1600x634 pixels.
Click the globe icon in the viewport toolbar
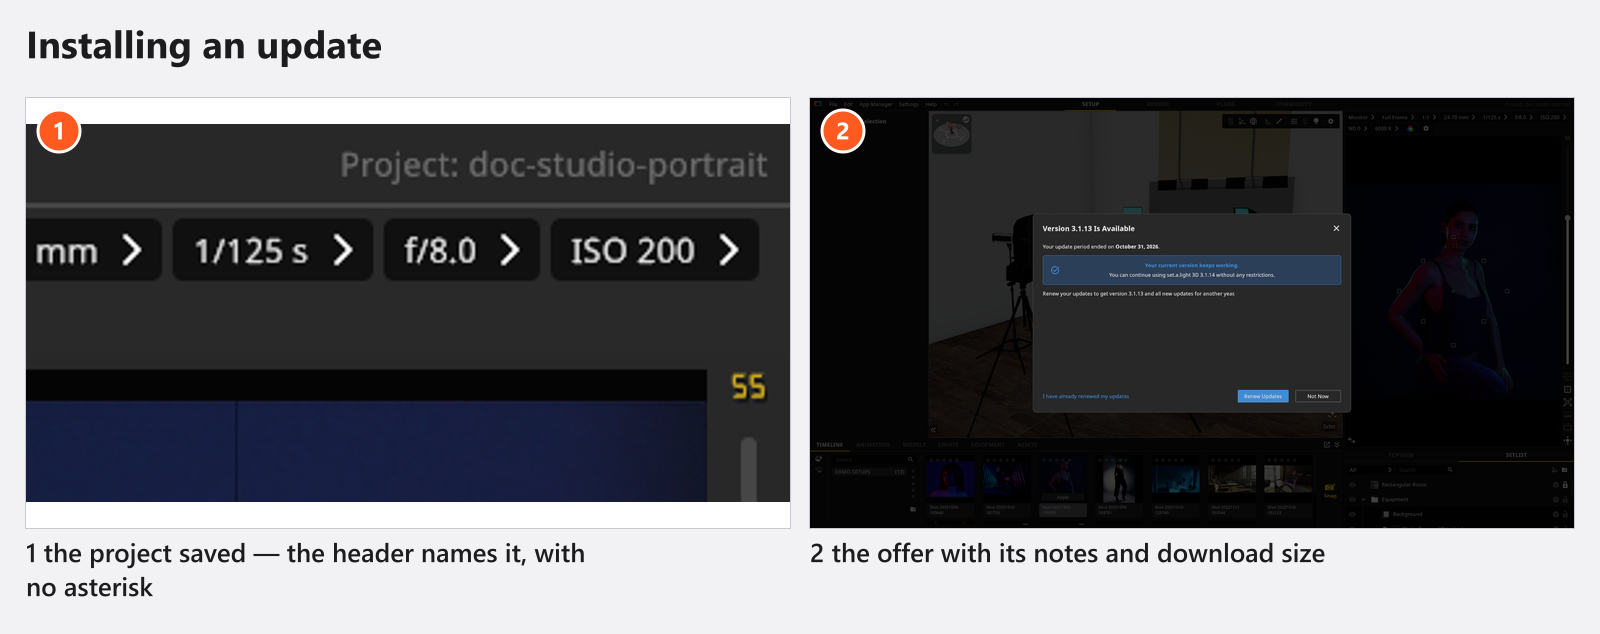(1254, 121)
